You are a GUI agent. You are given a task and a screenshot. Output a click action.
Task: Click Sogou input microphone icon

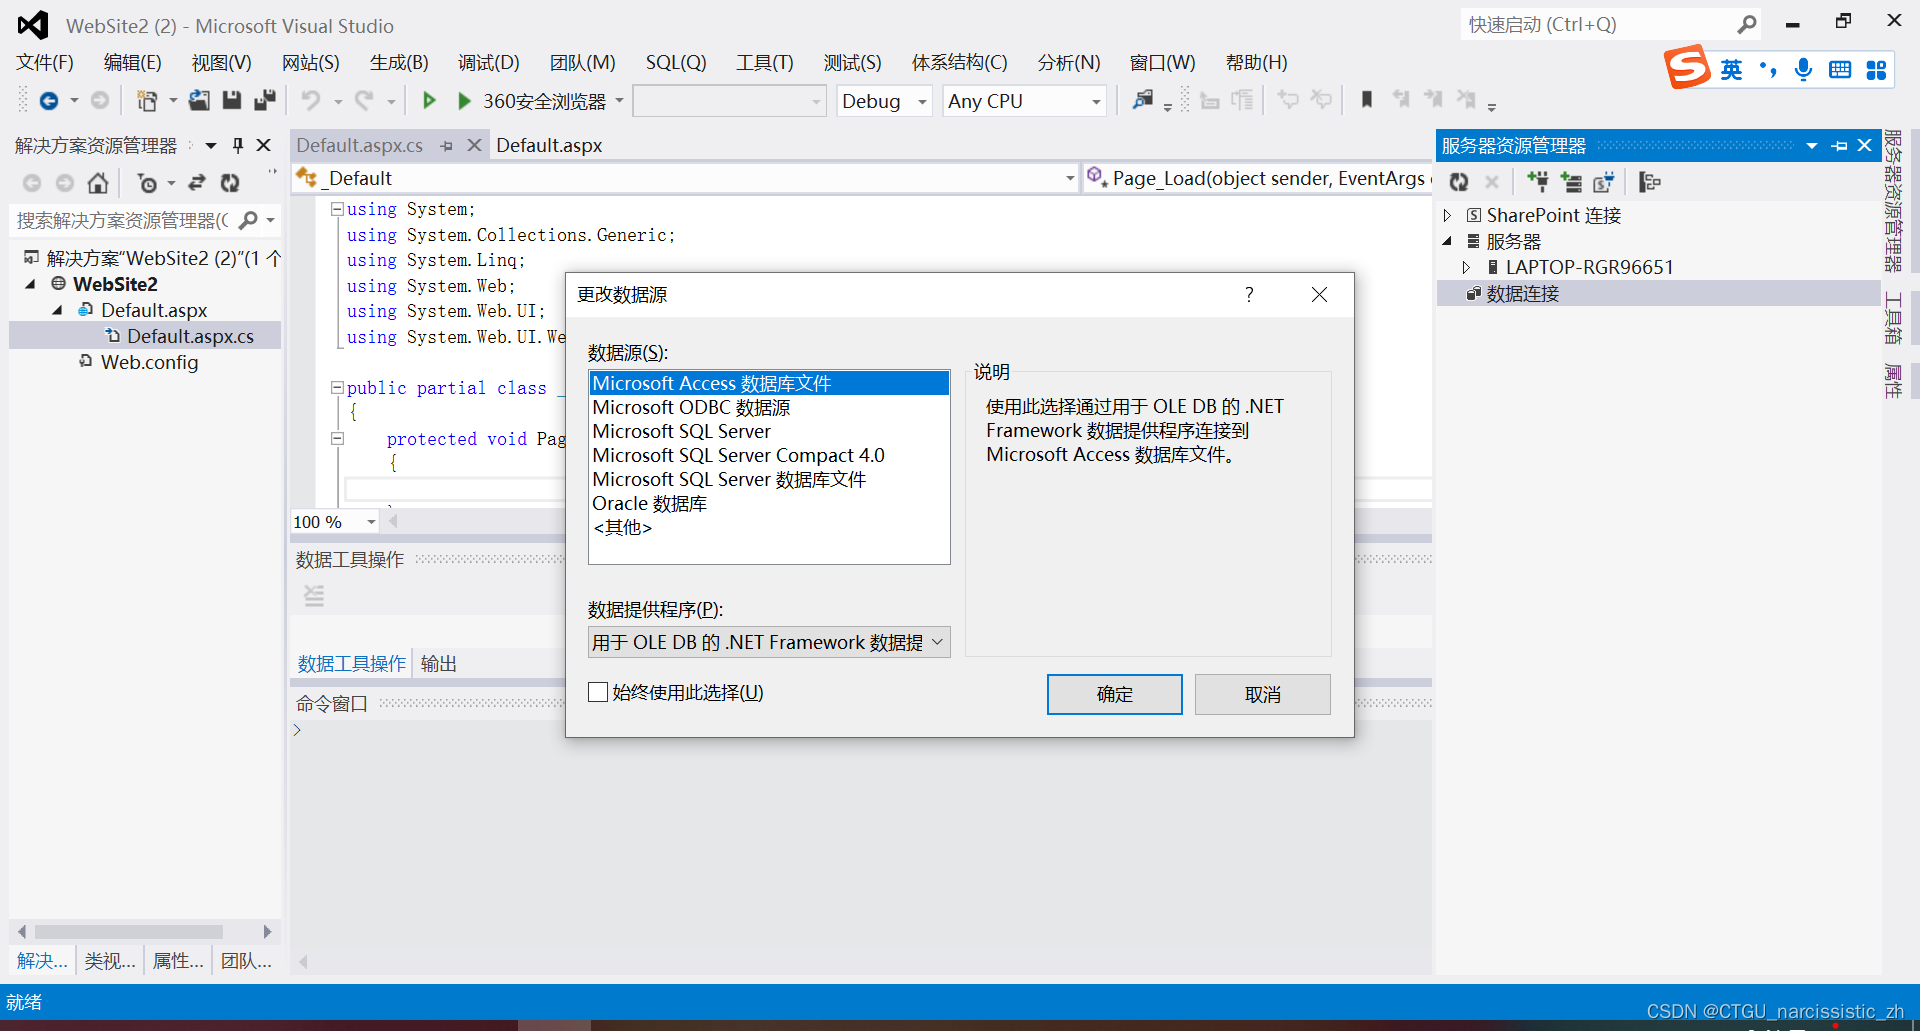coord(1803,69)
